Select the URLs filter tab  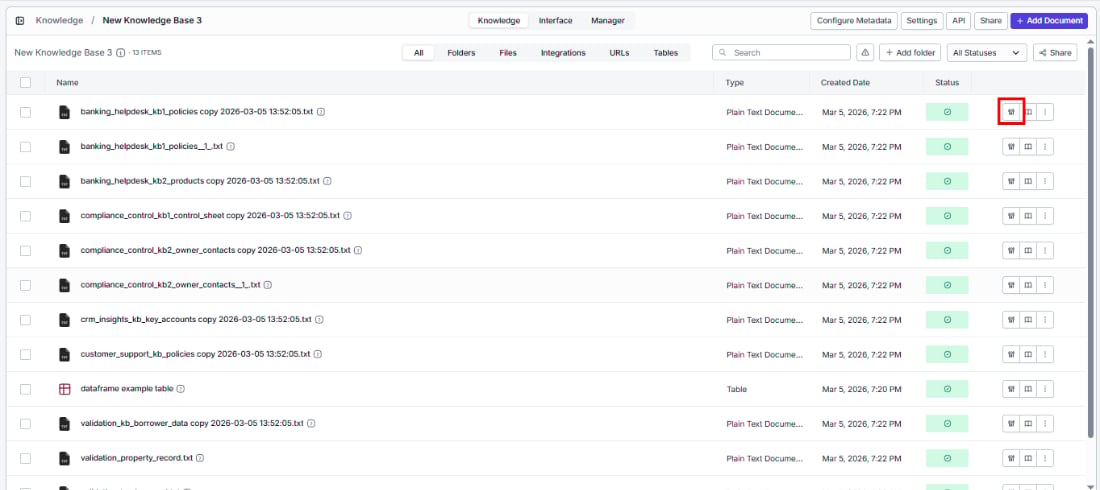point(619,53)
